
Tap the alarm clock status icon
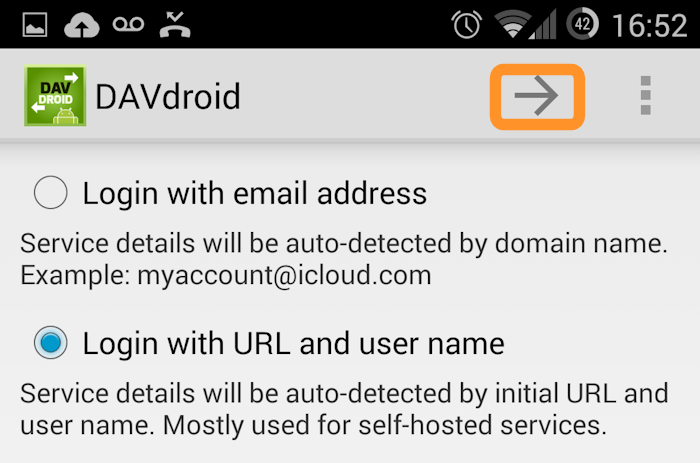(467, 24)
